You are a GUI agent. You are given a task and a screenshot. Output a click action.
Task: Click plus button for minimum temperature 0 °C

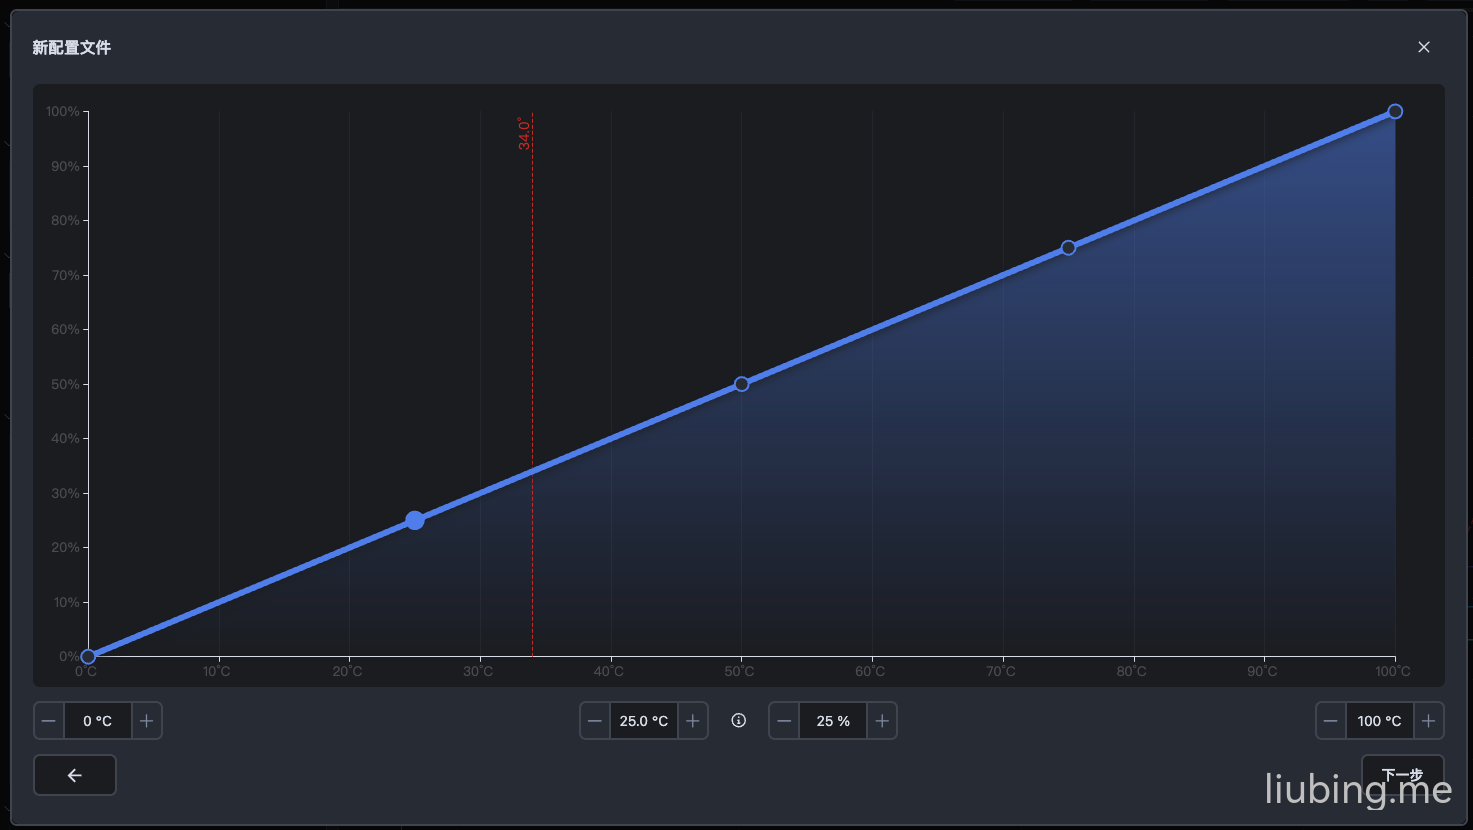146,721
